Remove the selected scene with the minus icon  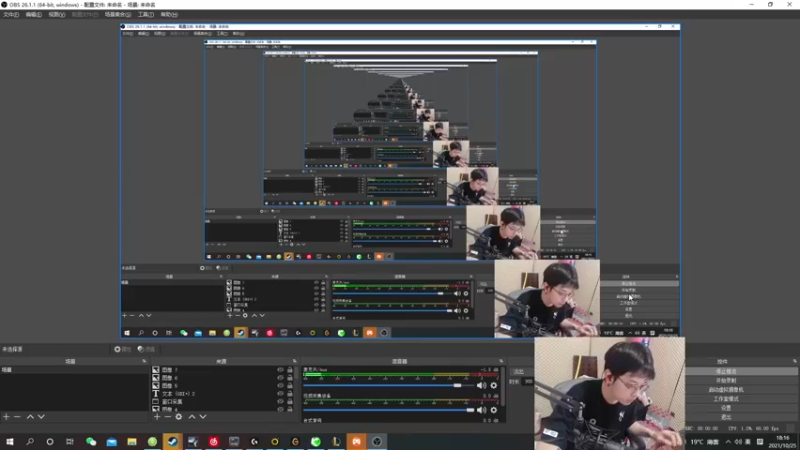click(17, 417)
